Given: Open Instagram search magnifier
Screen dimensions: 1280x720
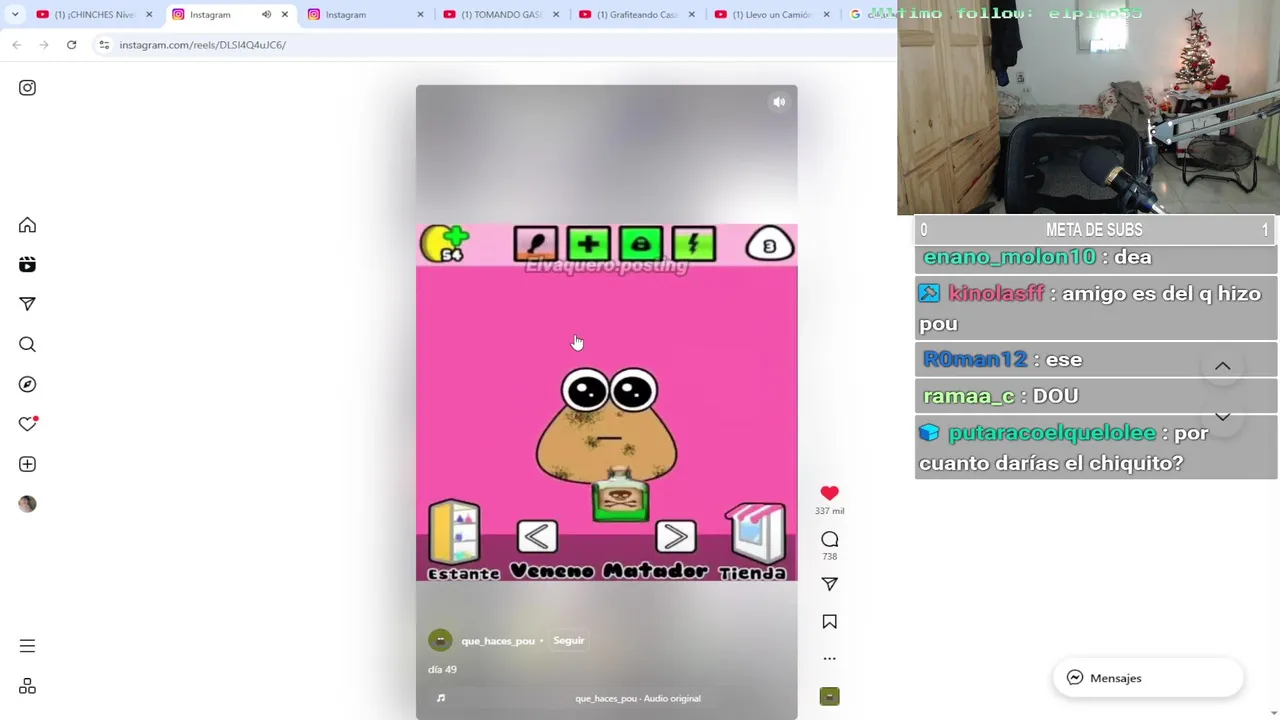Looking at the screenshot, I should [27, 344].
